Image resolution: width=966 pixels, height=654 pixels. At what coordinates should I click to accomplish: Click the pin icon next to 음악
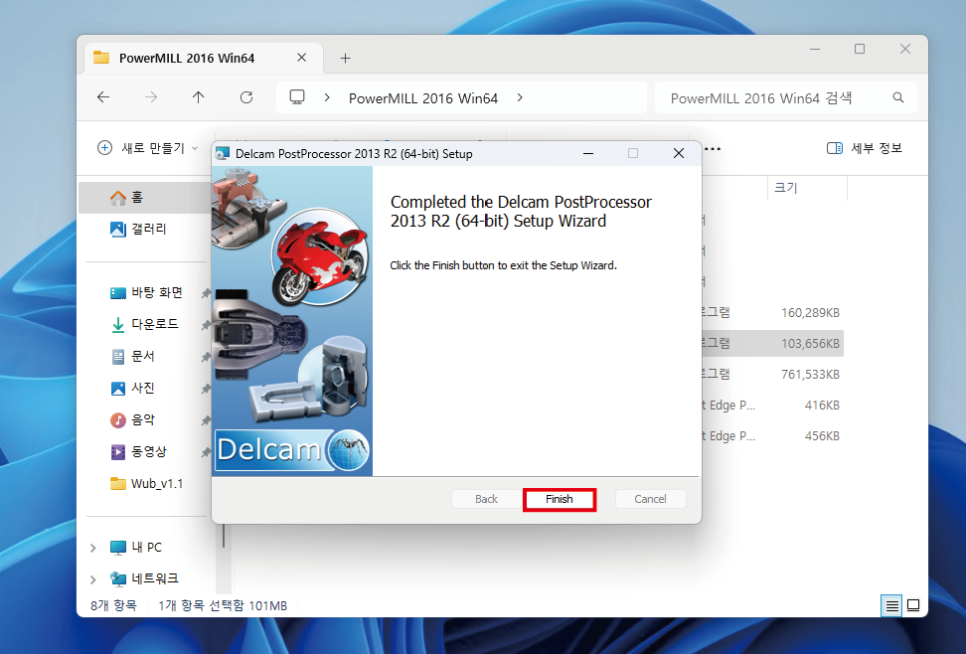206,421
